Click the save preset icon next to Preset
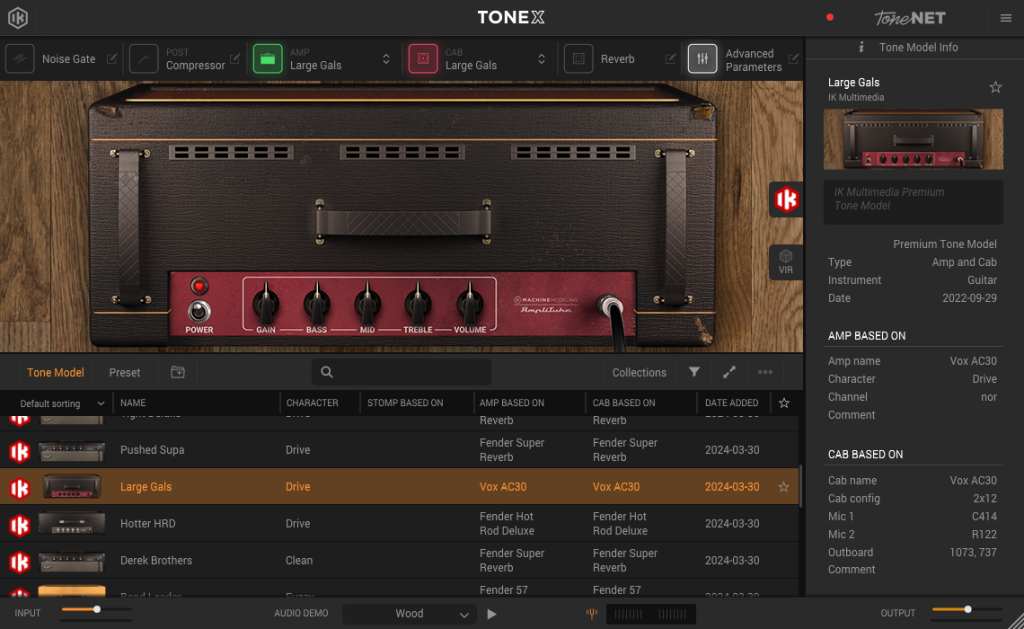 [178, 372]
